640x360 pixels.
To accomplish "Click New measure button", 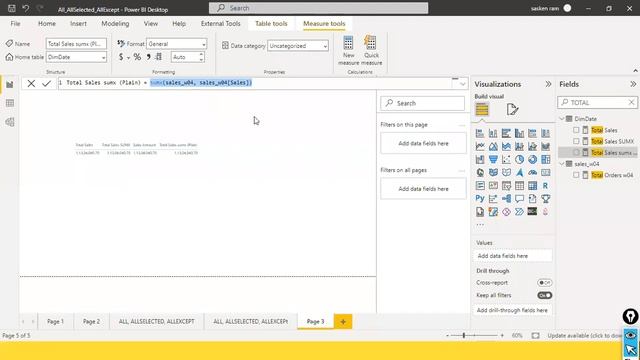I will point(349,51).
